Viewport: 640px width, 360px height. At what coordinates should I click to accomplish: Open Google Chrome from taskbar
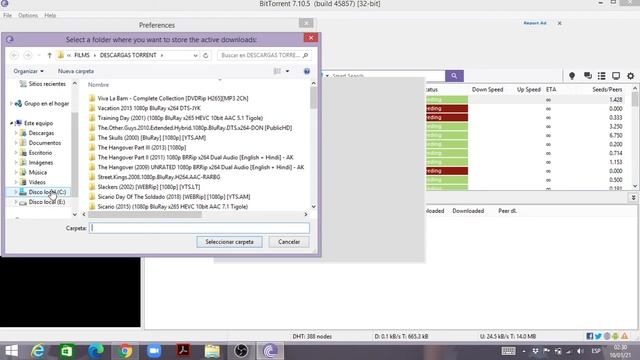[x=125, y=351]
